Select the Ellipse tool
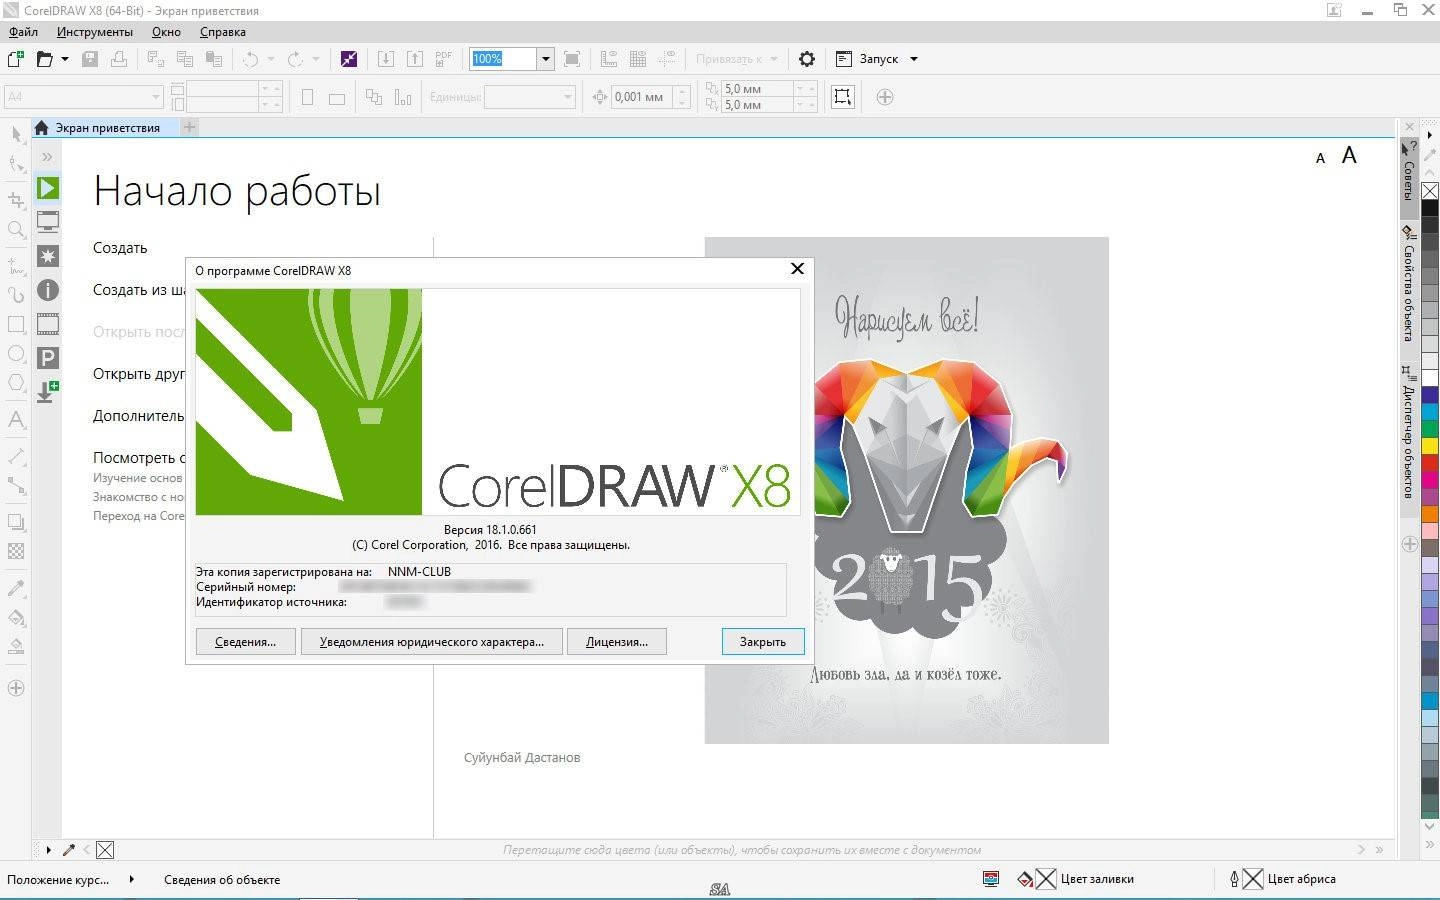This screenshot has width=1440, height=900. tap(16, 354)
